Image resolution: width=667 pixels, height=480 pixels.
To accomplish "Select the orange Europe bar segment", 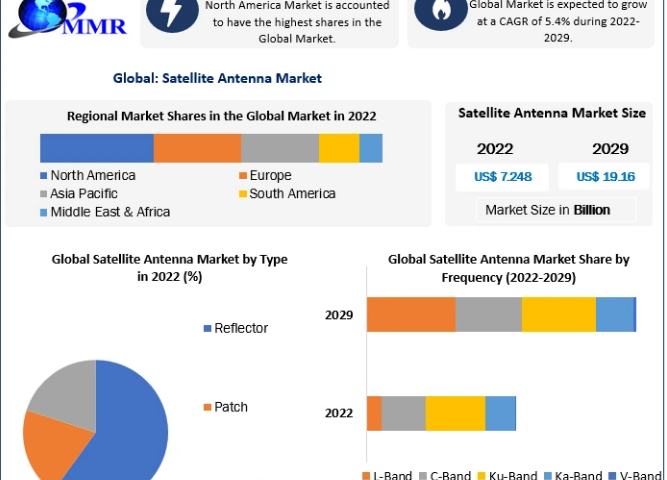I will 197,148.
